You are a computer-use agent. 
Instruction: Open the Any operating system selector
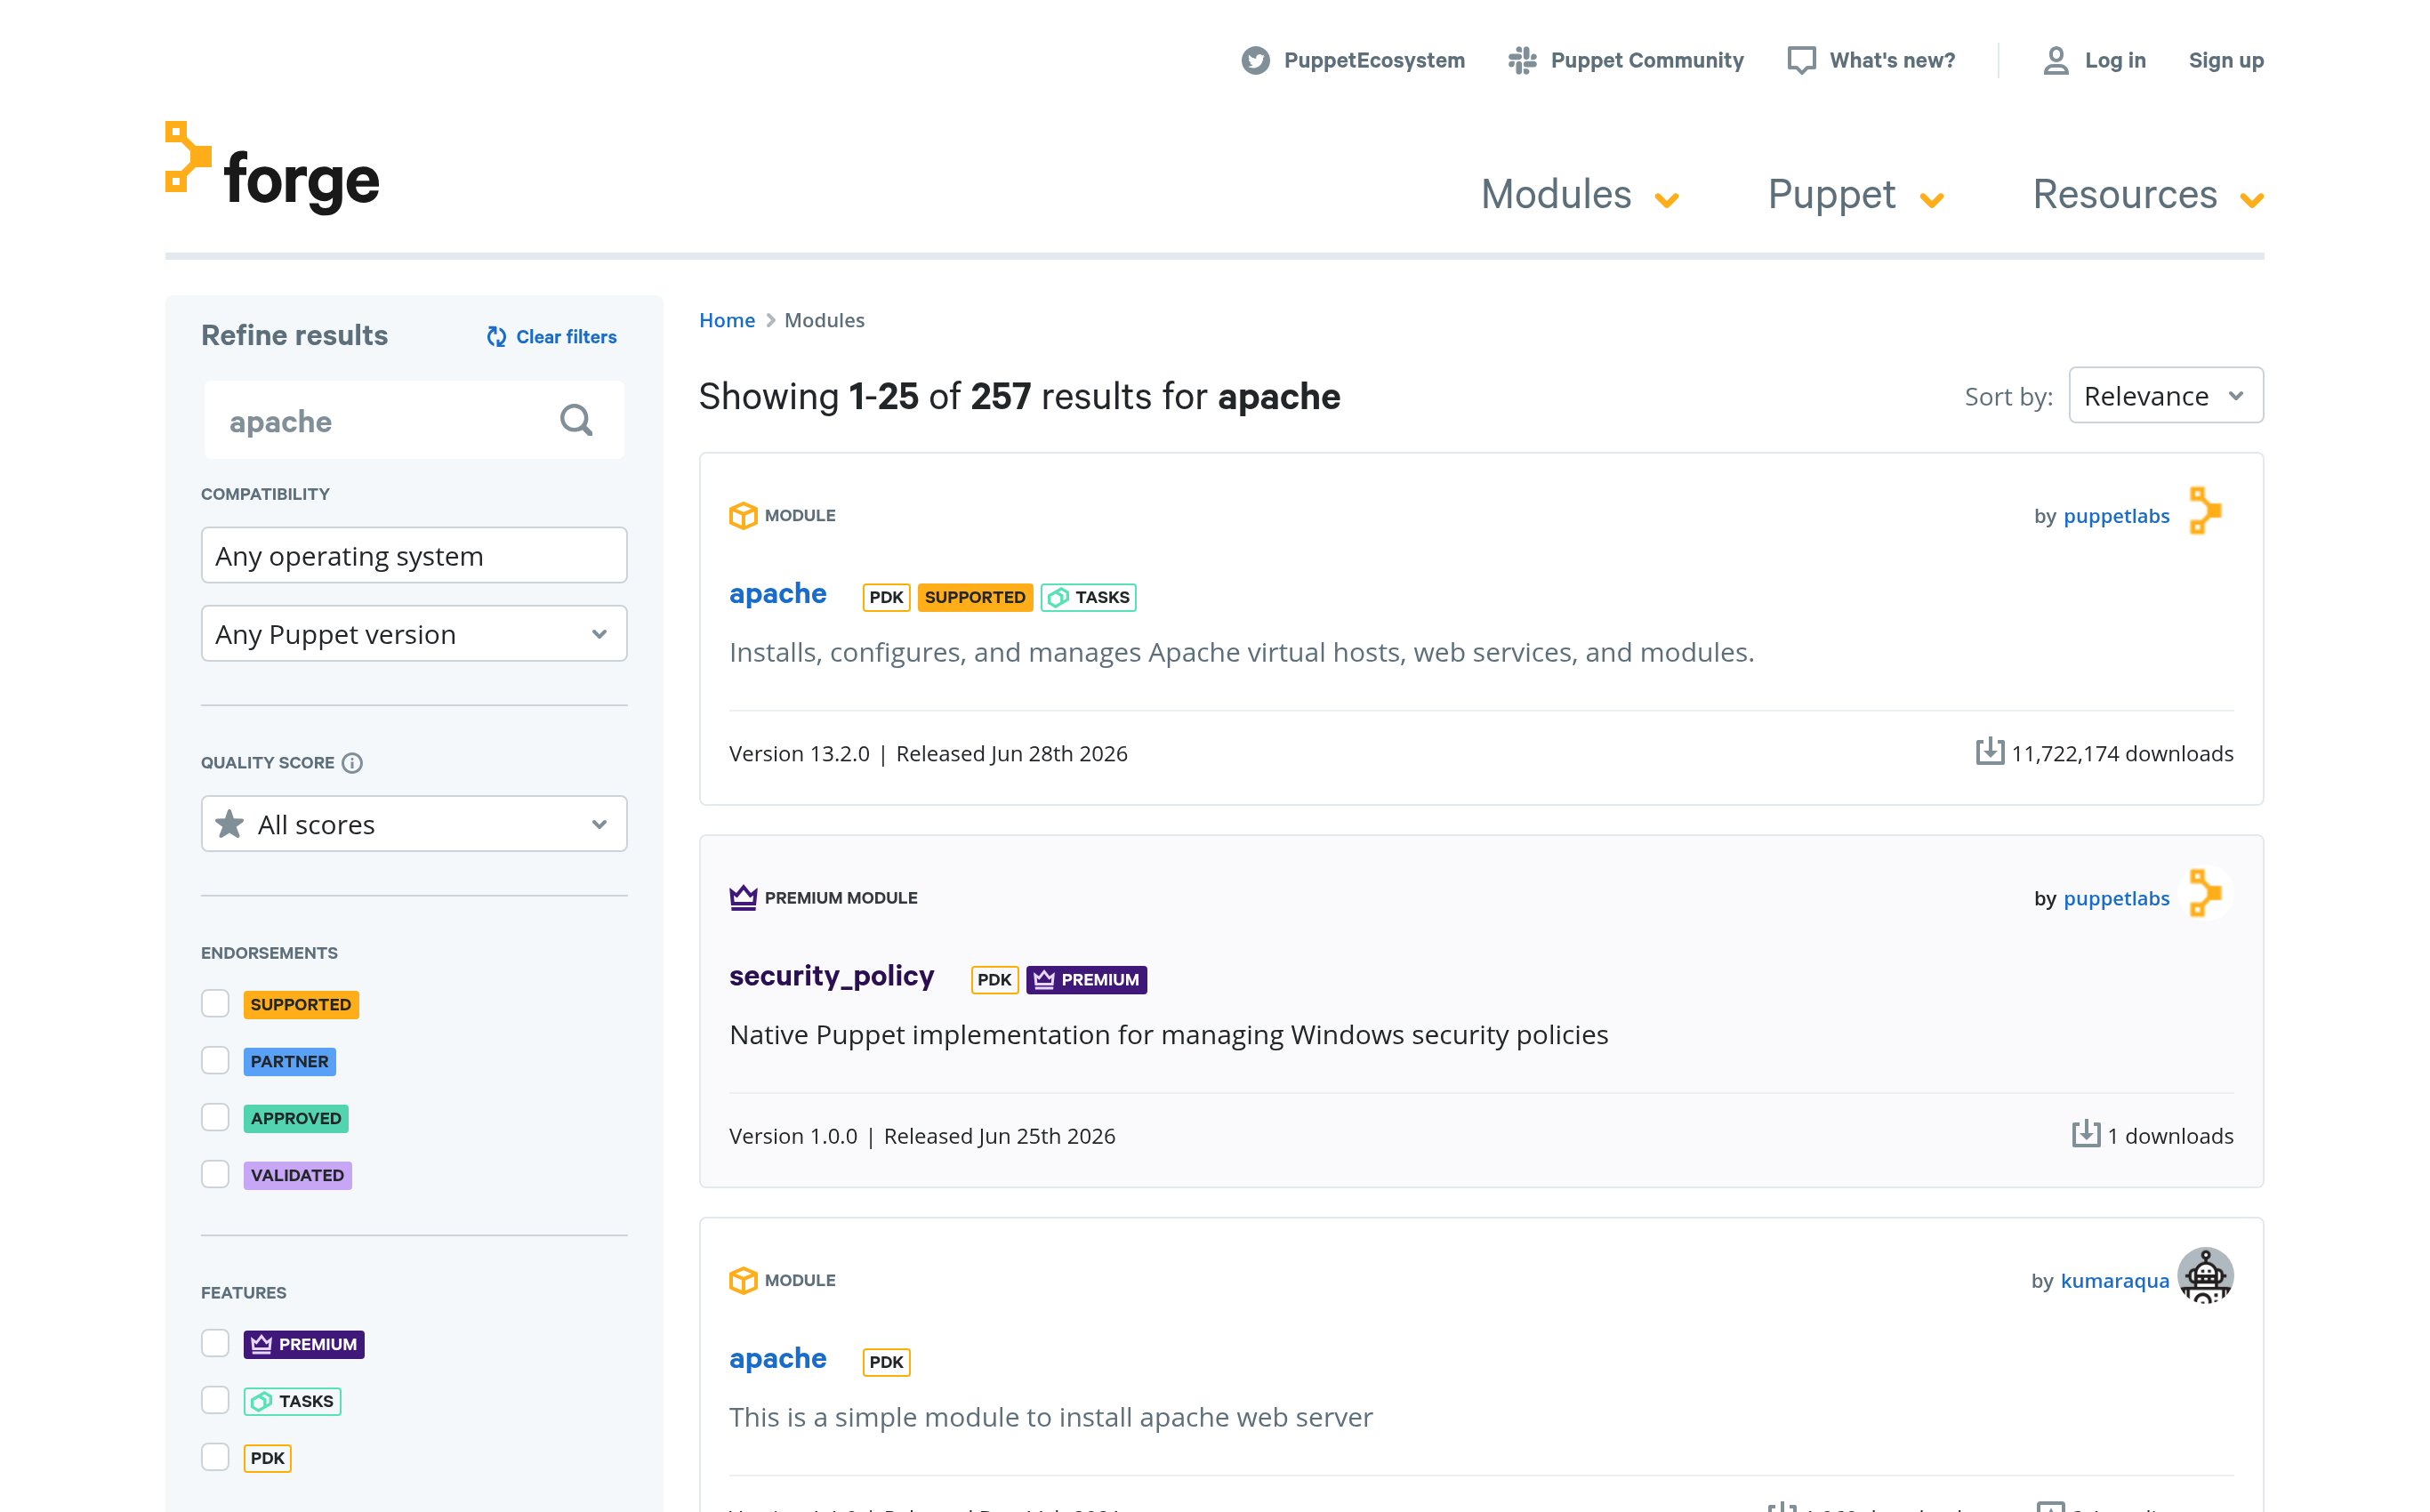pos(414,555)
